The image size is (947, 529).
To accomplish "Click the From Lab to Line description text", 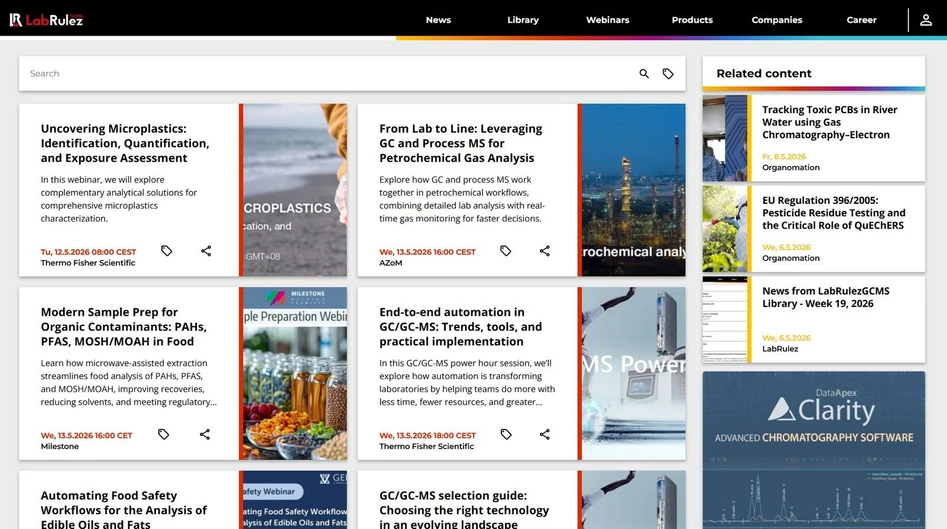I will click(x=462, y=199).
